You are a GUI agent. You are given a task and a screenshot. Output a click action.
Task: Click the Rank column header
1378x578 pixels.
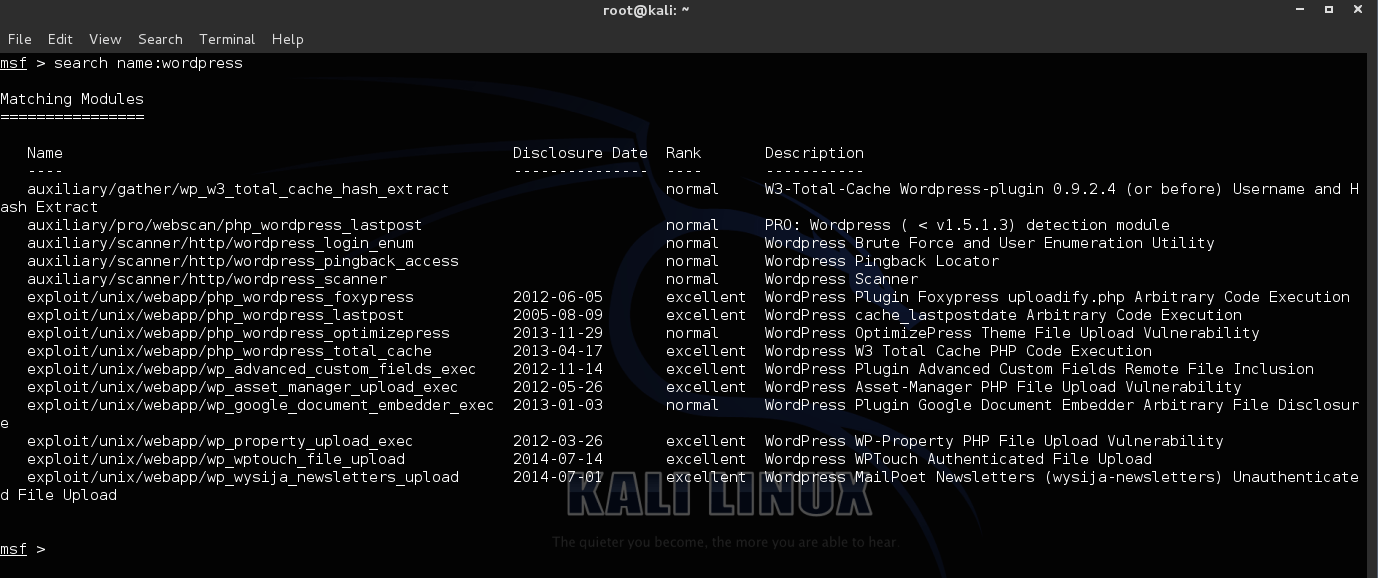682,152
